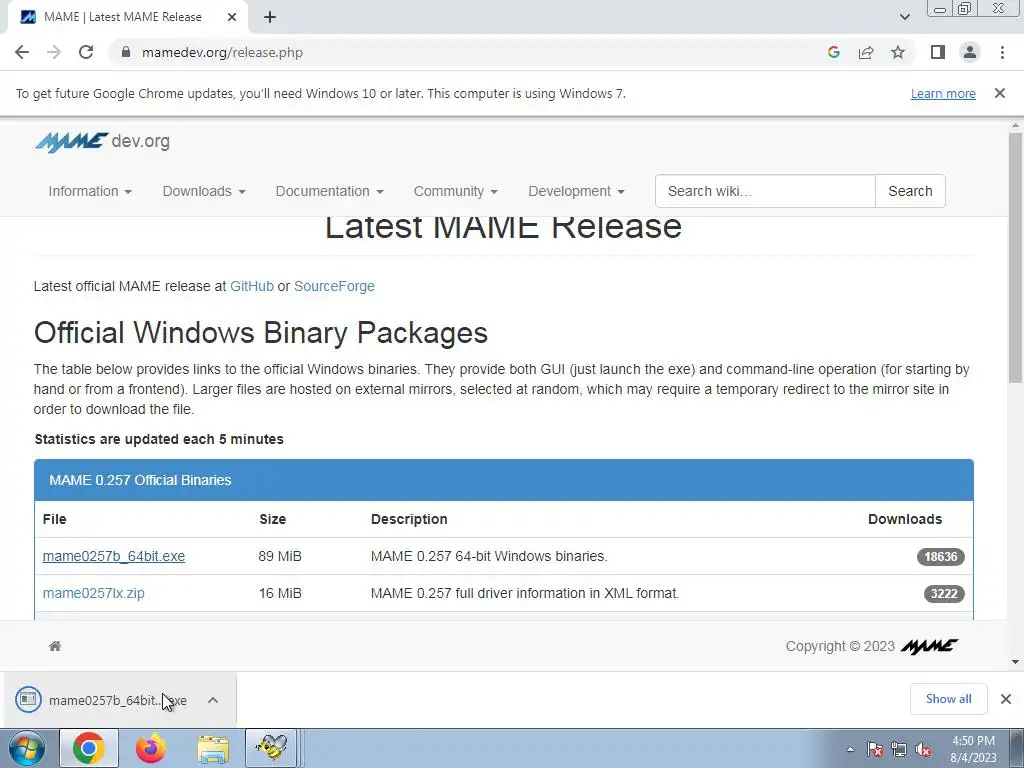
Task: Open the SourceForge release link
Action: tap(334, 286)
